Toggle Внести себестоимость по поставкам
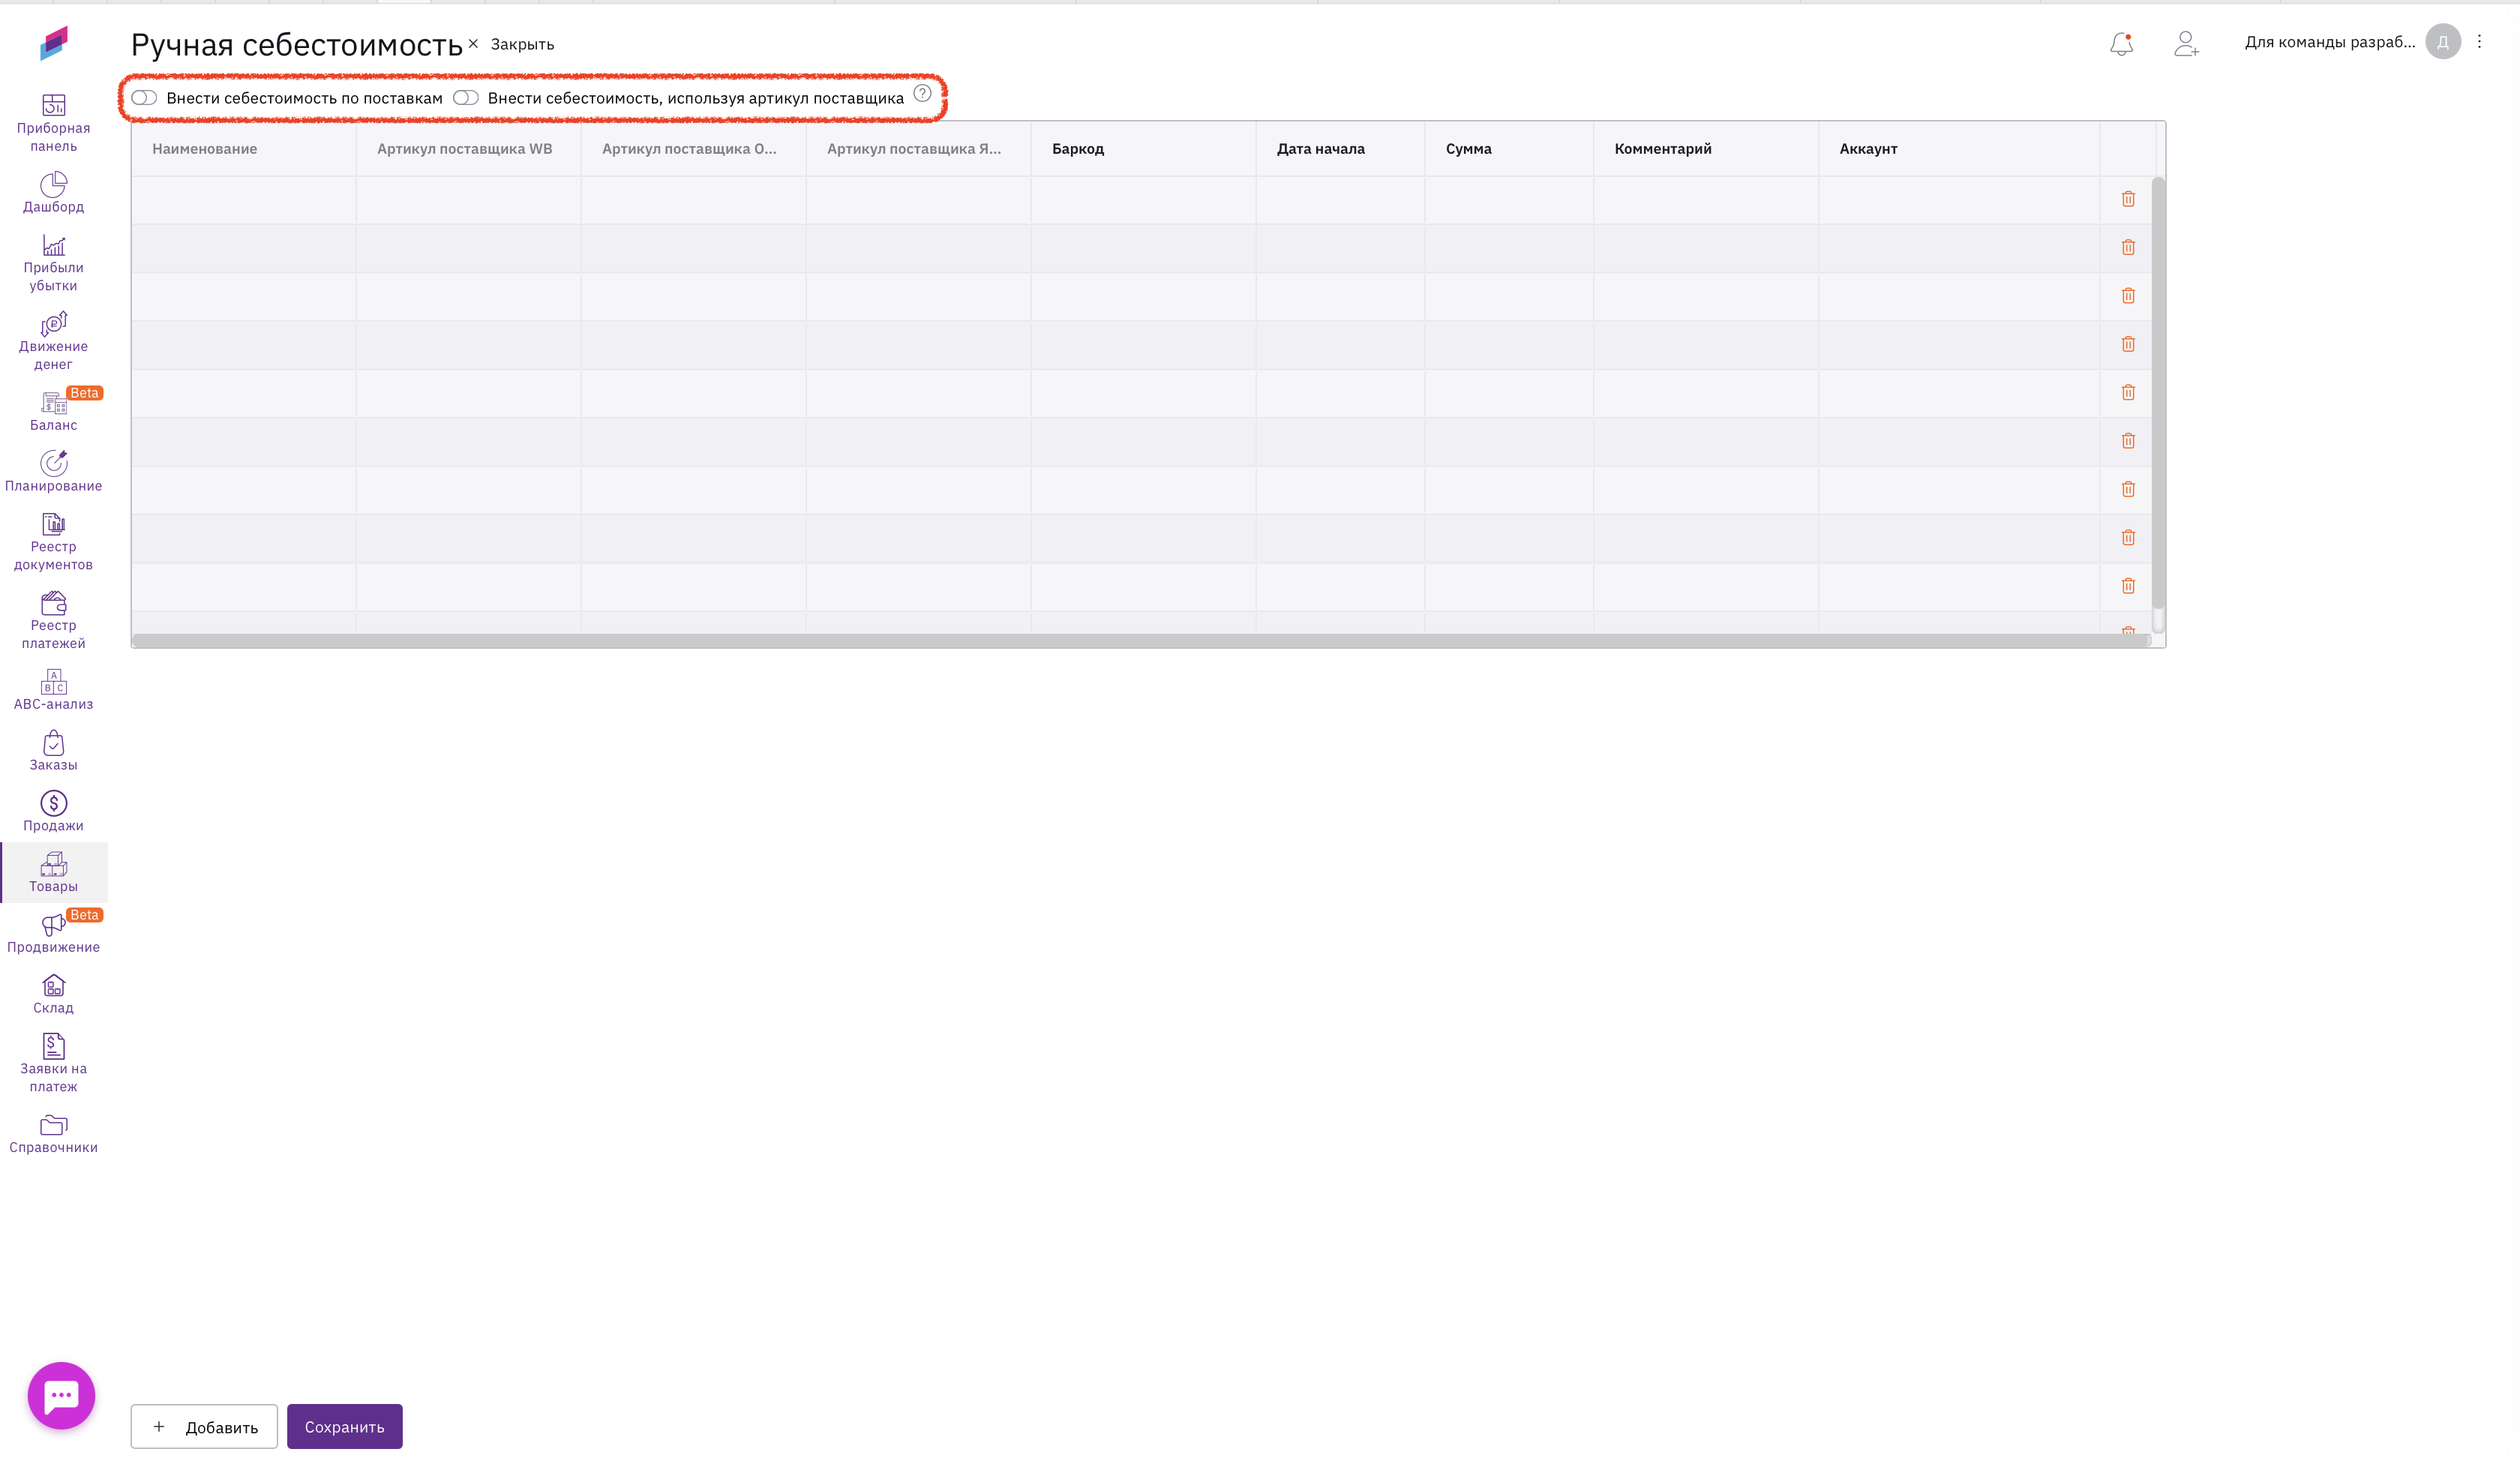This screenshot has width=2520, height=1458. (144, 98)
